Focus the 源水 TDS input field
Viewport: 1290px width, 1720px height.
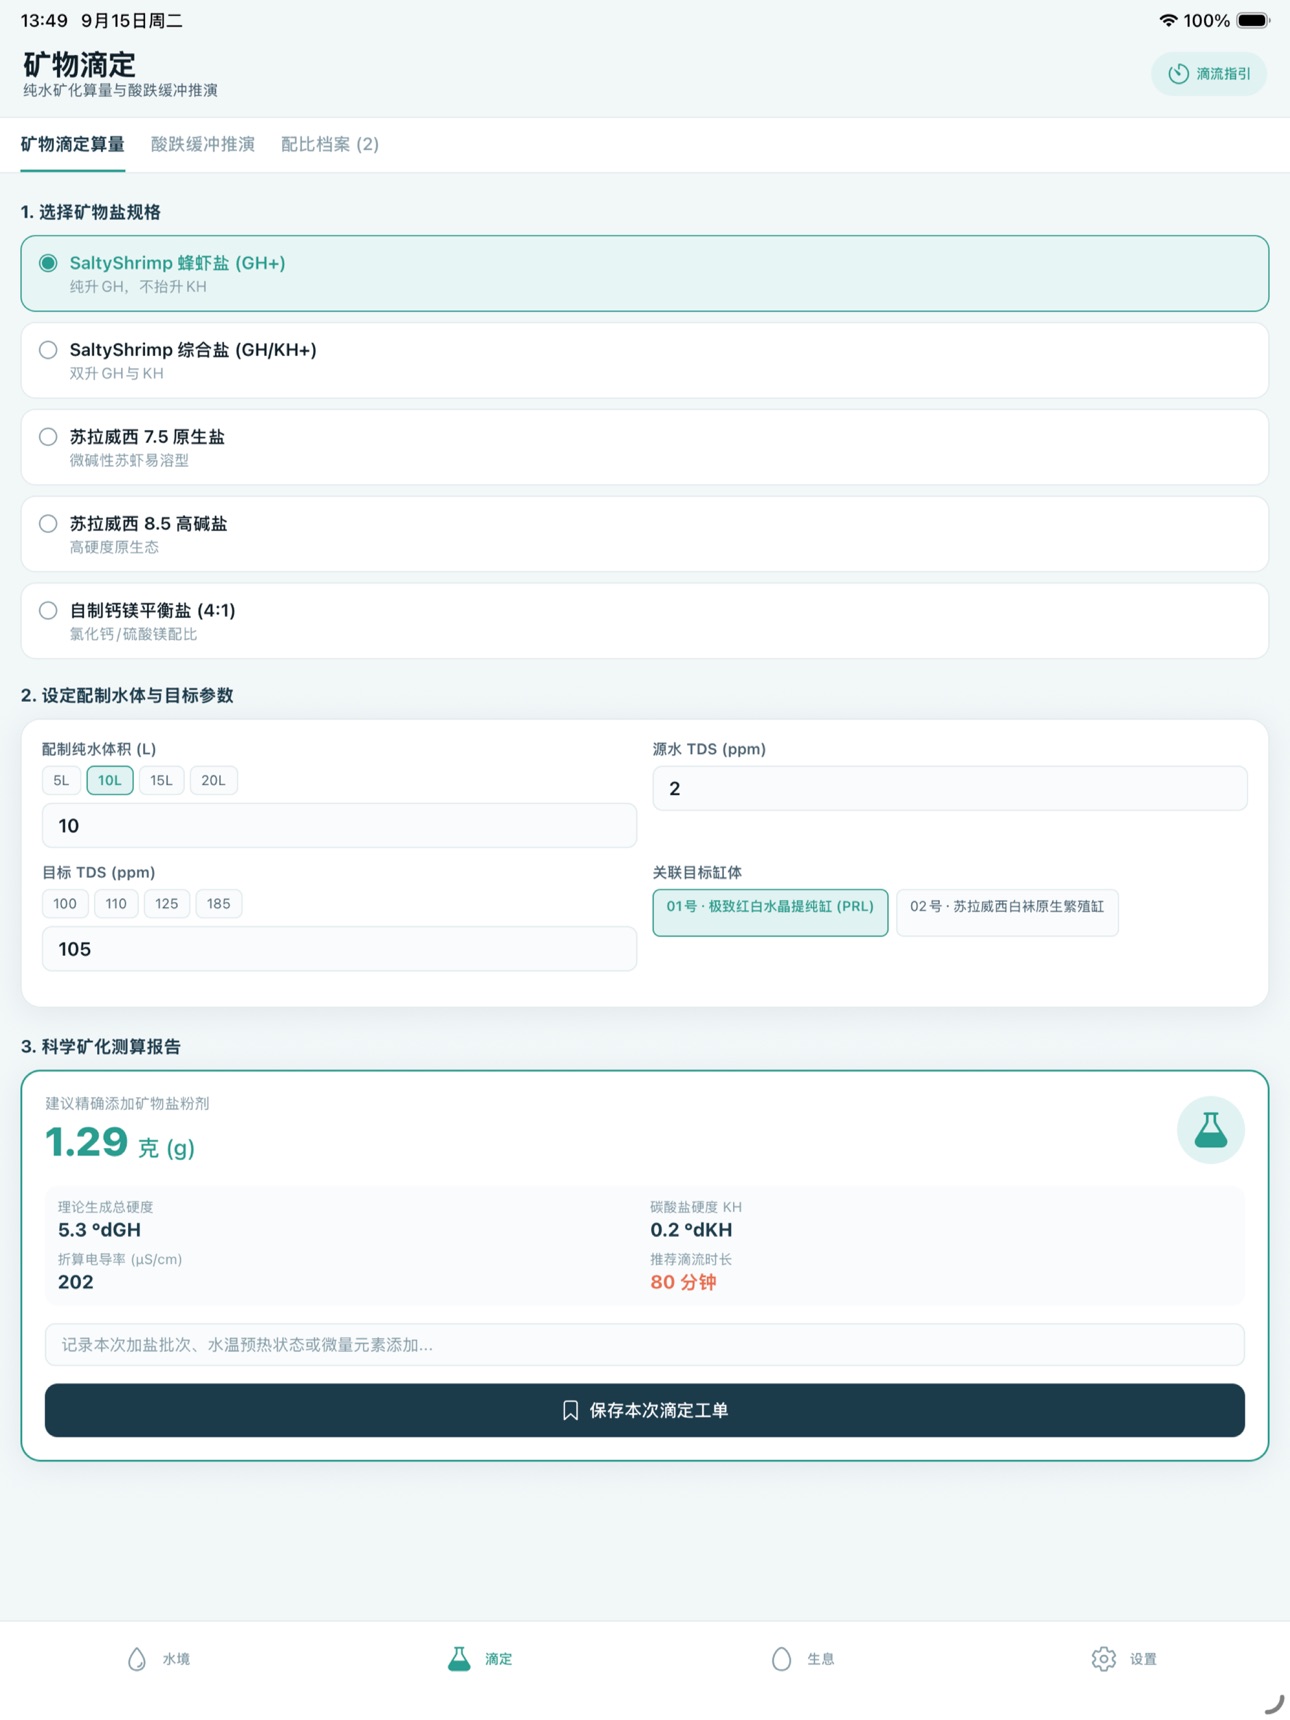click(950, 789)
